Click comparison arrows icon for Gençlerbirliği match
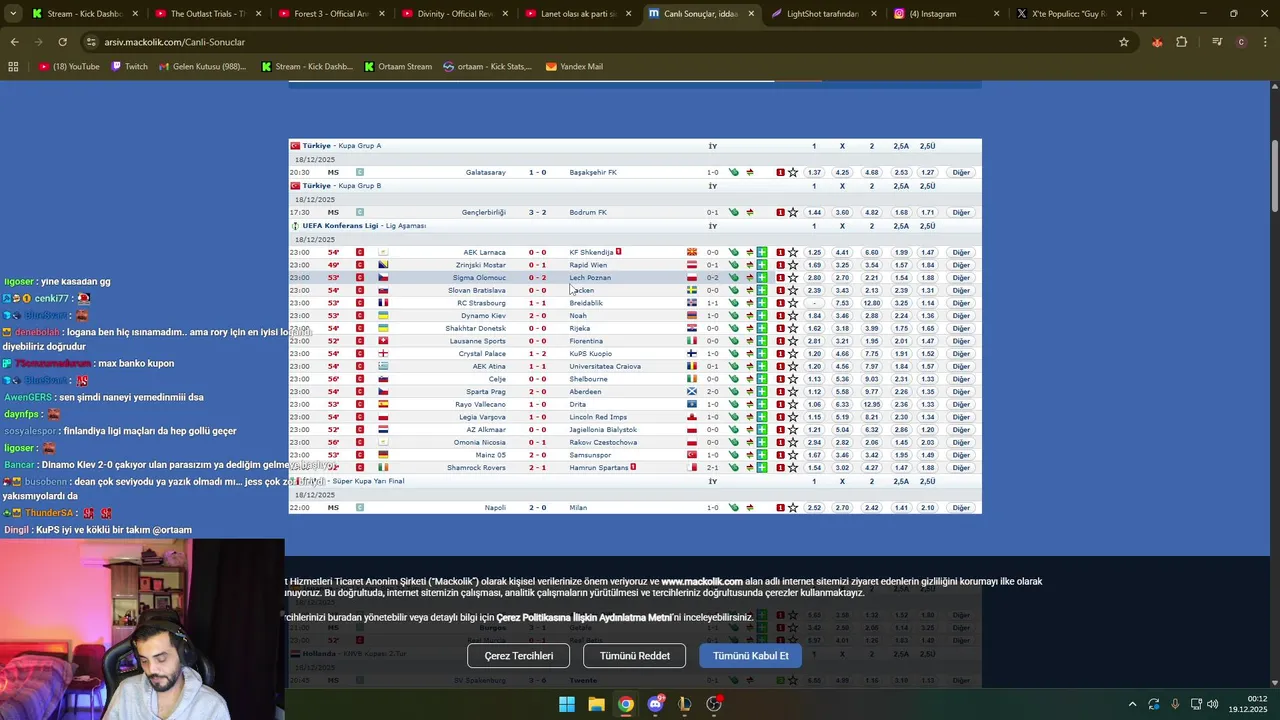Image resolution: width=1280 pixels, height=720 pixels. [x=749, y=212]
